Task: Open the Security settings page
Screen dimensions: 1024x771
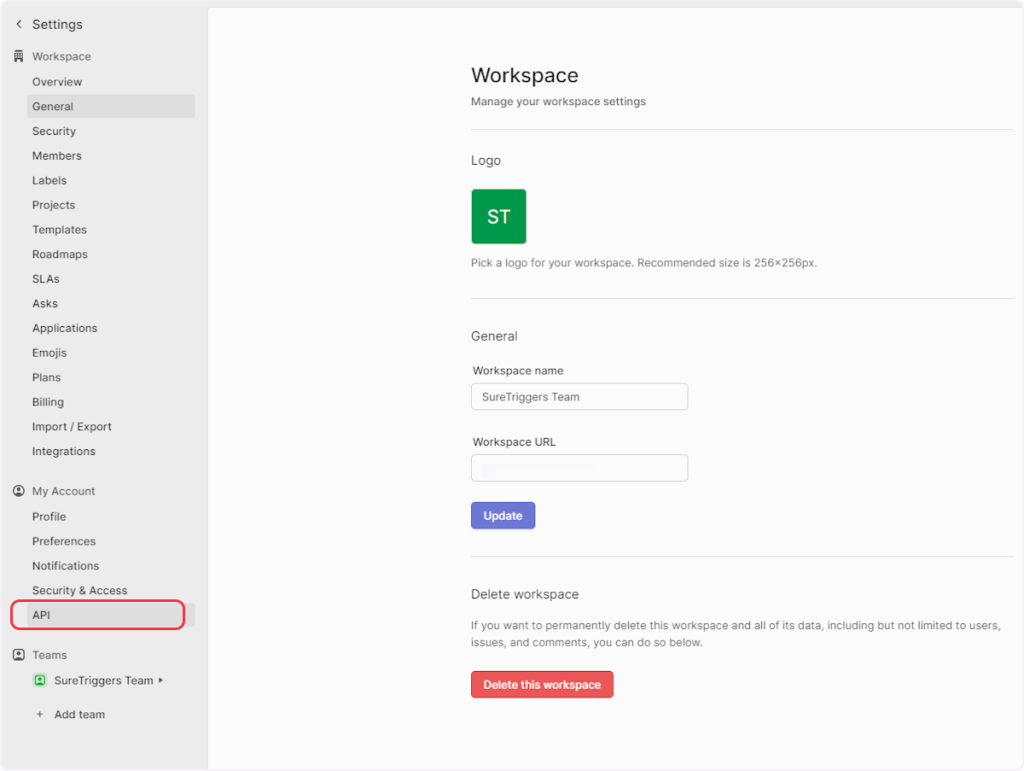Action: (54, 131)
